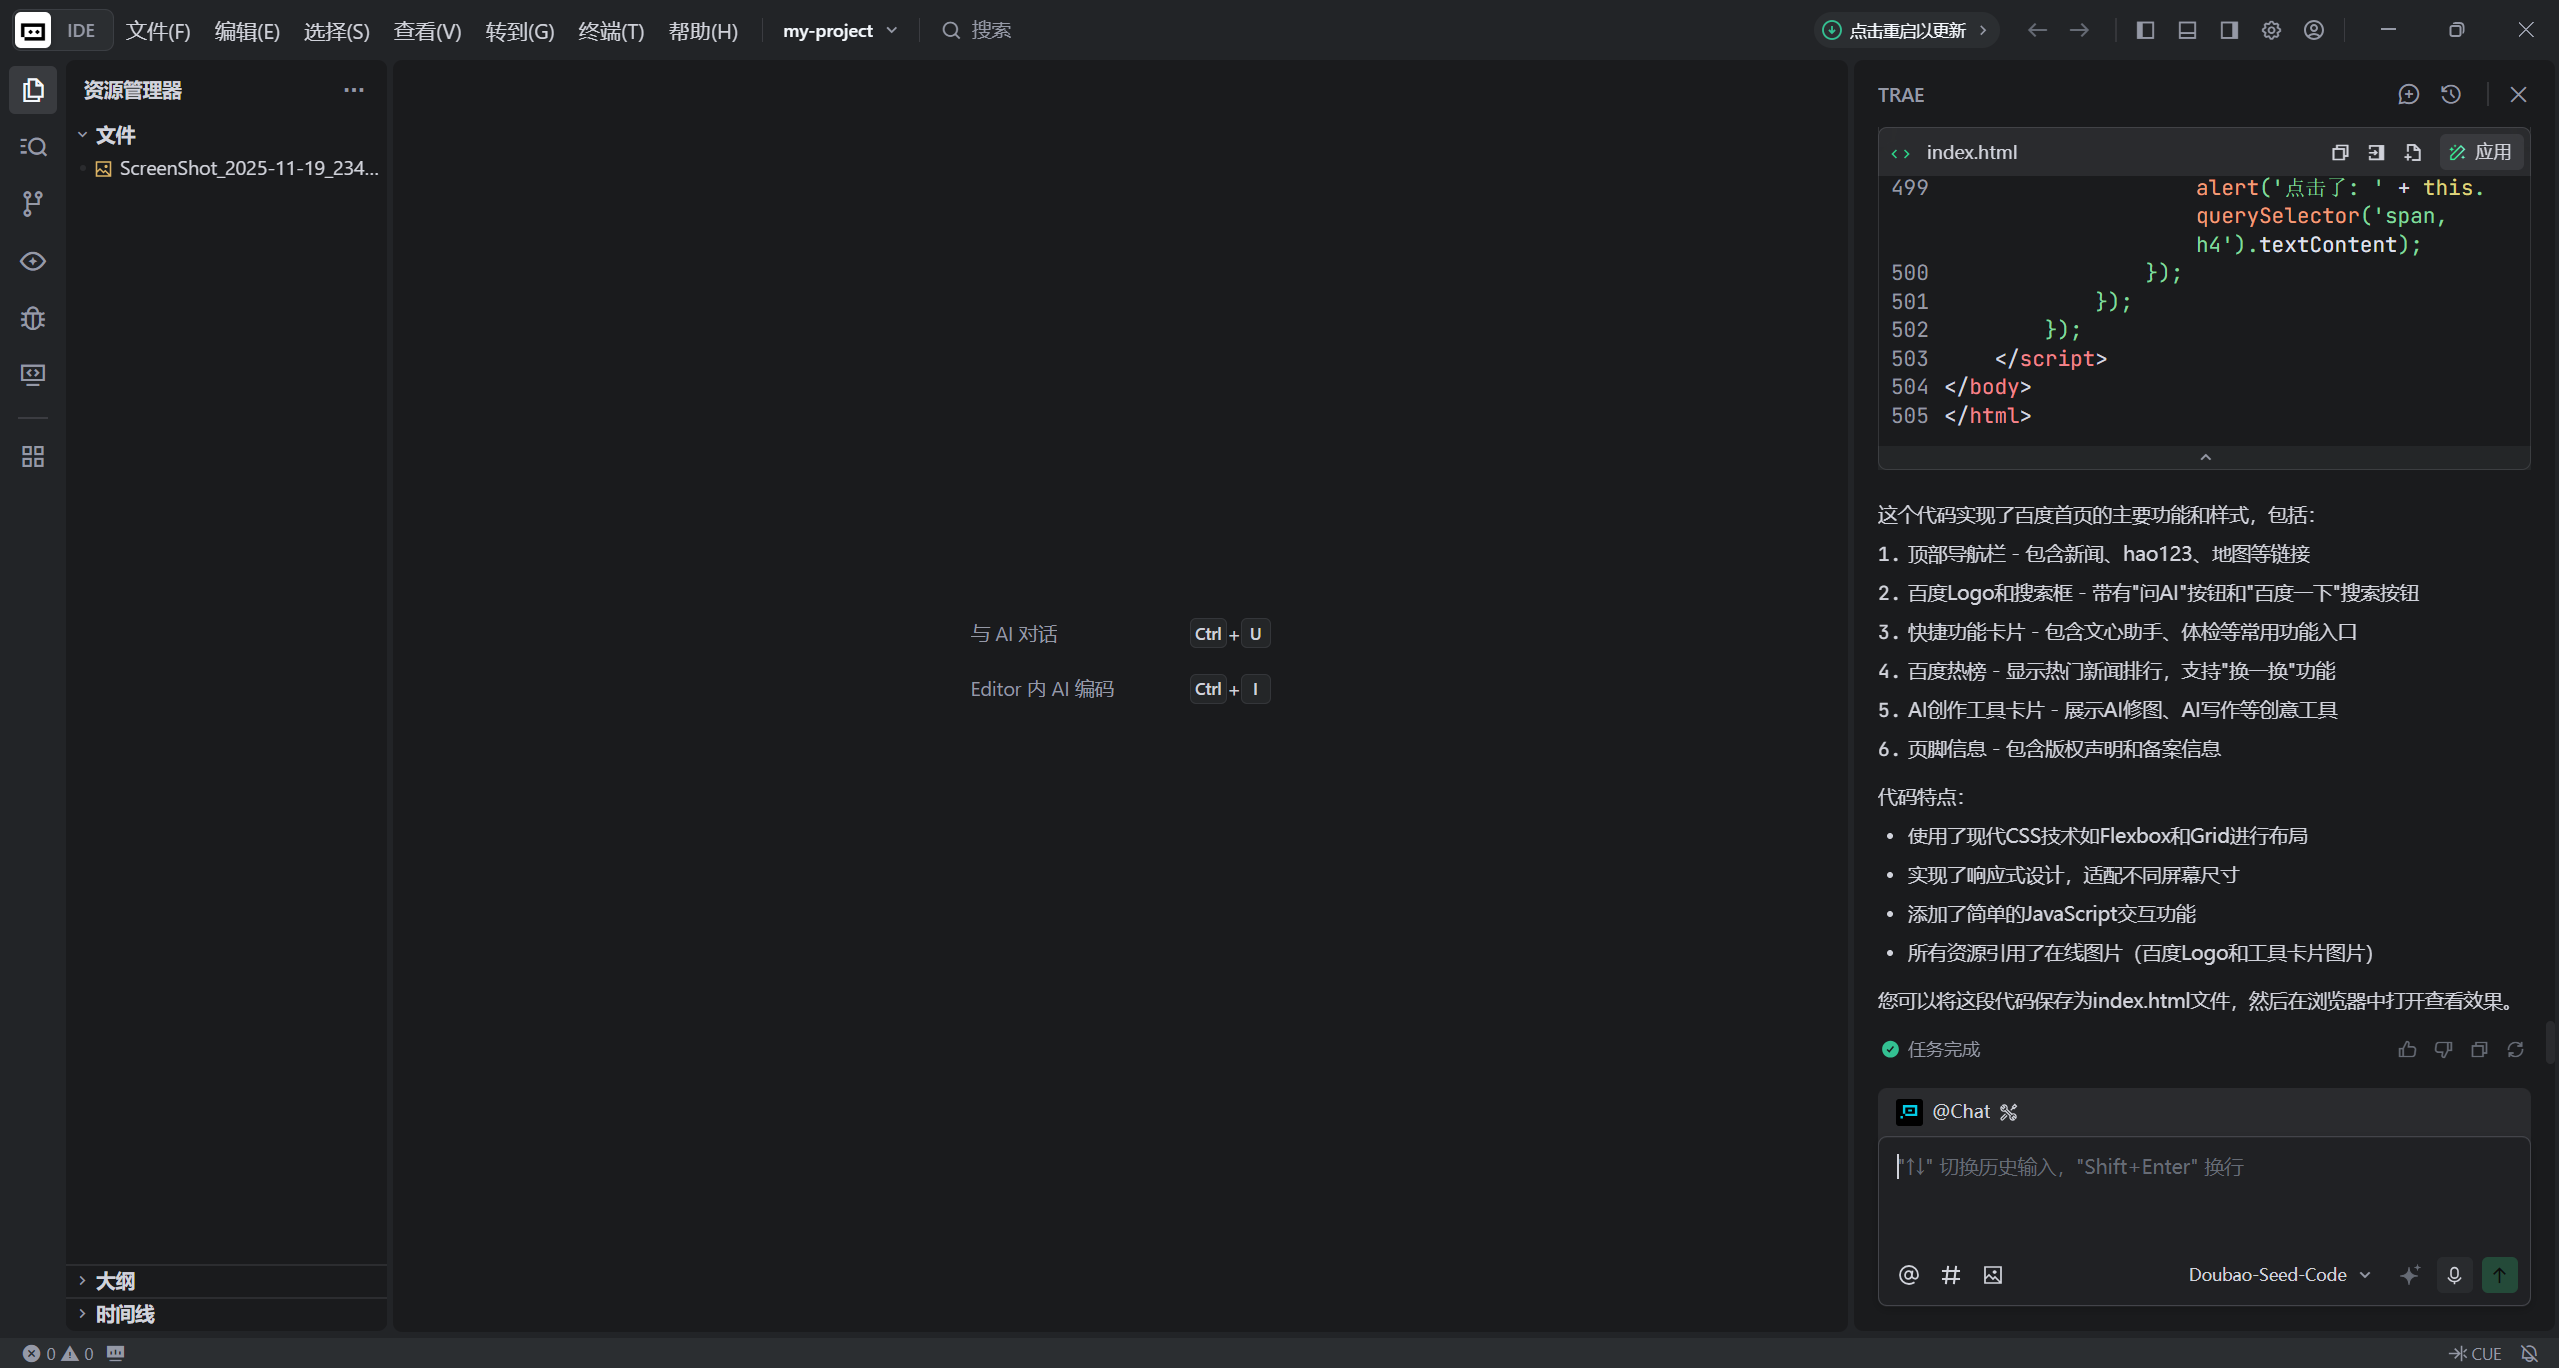Click the voice input microphone button
Screen dimensions: 2559x1368
(x=2454, y=1275)
